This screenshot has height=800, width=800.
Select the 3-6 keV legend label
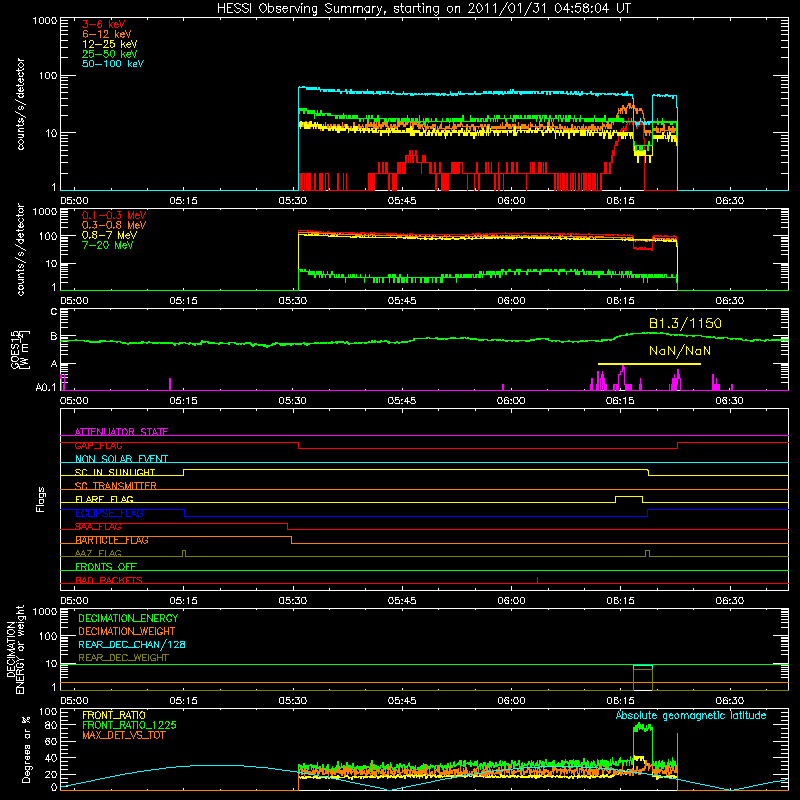pyautogui.click(x=104, y=24)
